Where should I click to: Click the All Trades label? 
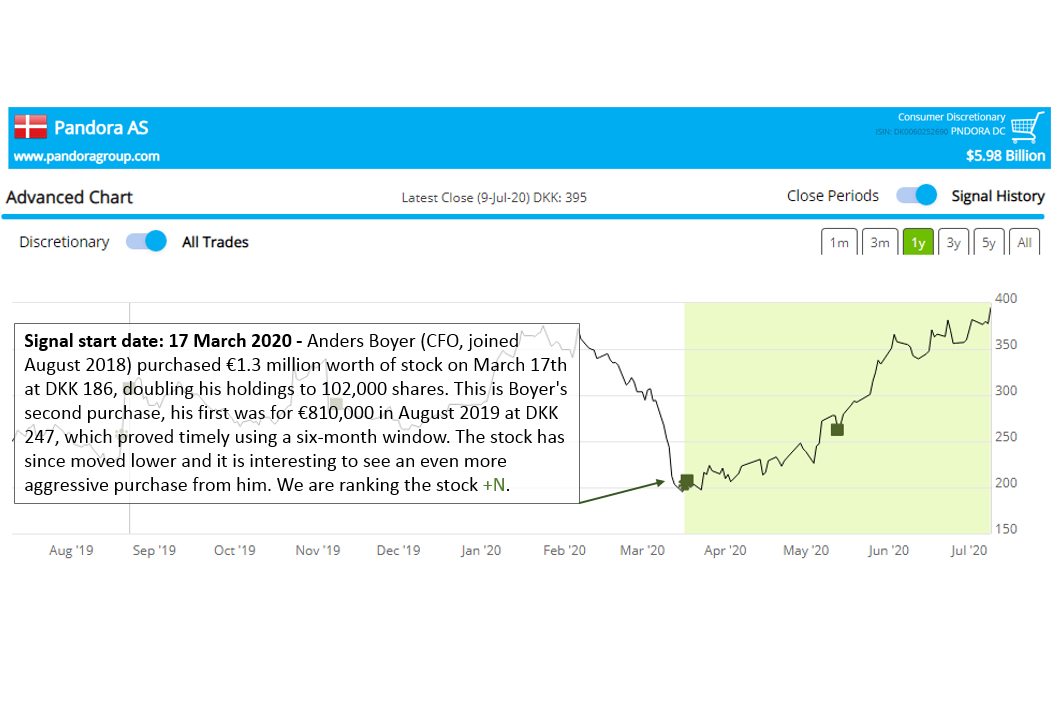(215, 242)
